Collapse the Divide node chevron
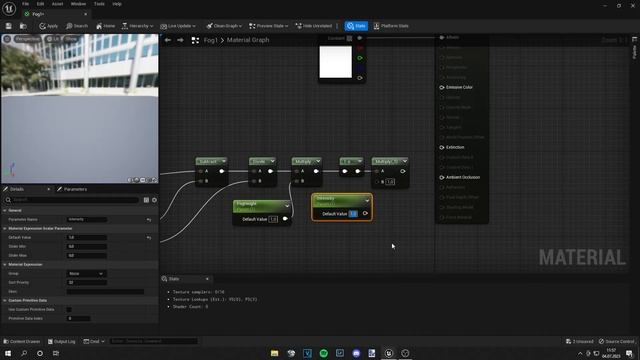This screenshot has height=360, width=640. tap(272, 161)
